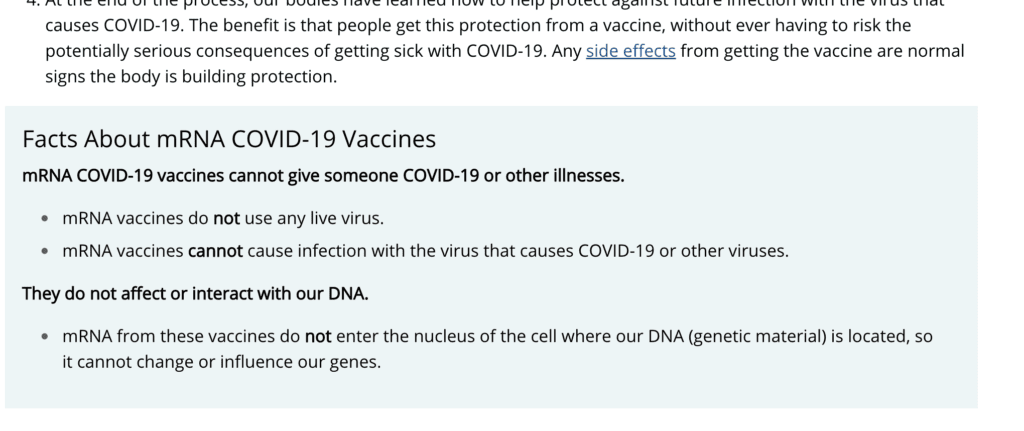Click the bold "not" before "enter the nucleus"
Screen dimensions: 1024x431
pyautogui.click(x=318, y=337)
